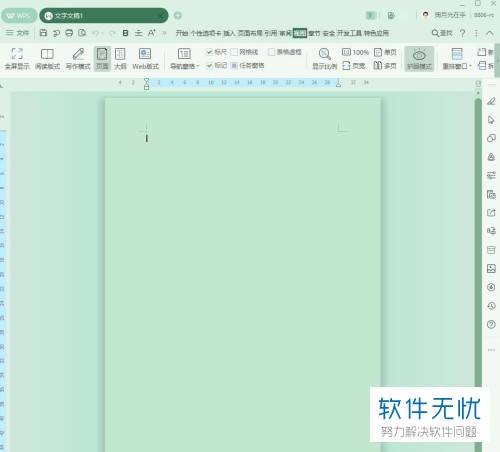
Task: Click the shapes icon in right sidebar
Action: coord(491,138)
